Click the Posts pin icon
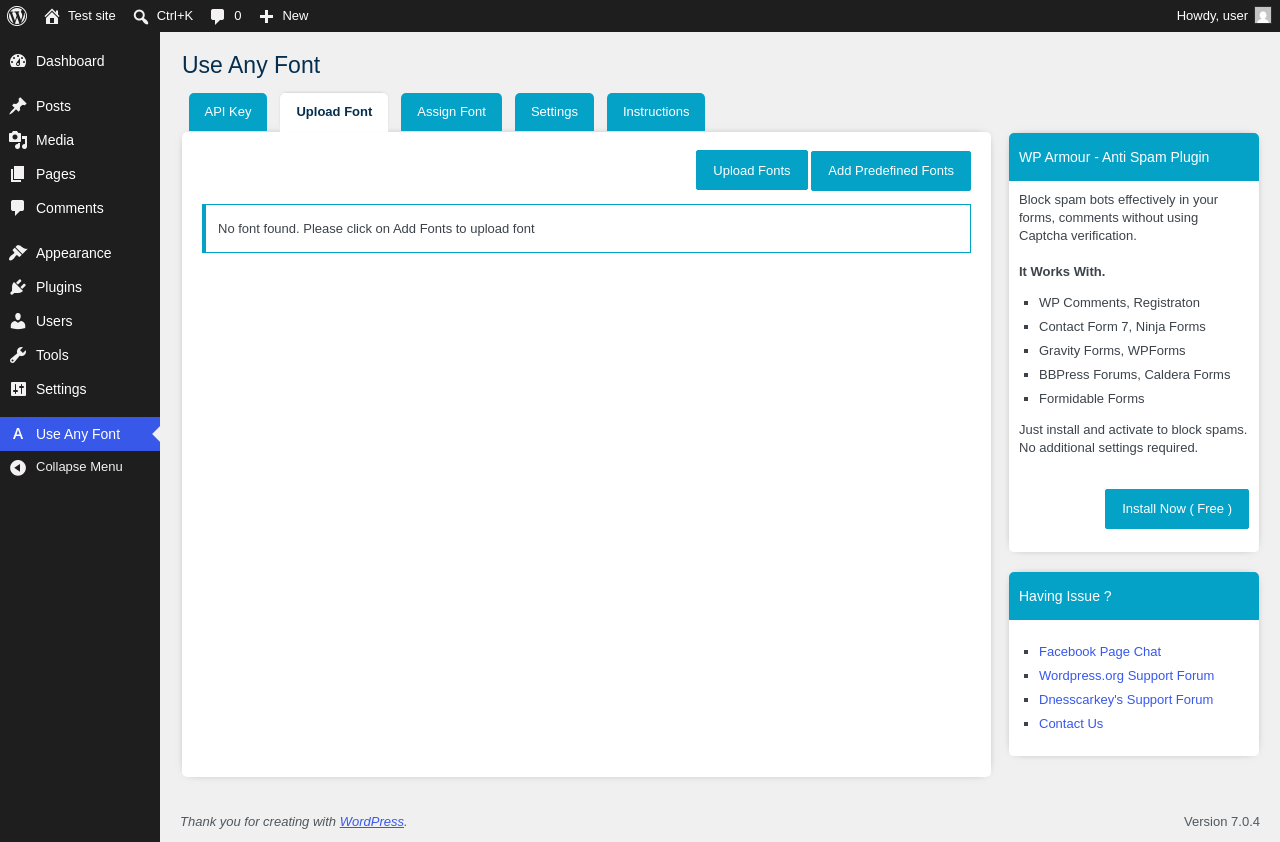 tap(18, 106)
